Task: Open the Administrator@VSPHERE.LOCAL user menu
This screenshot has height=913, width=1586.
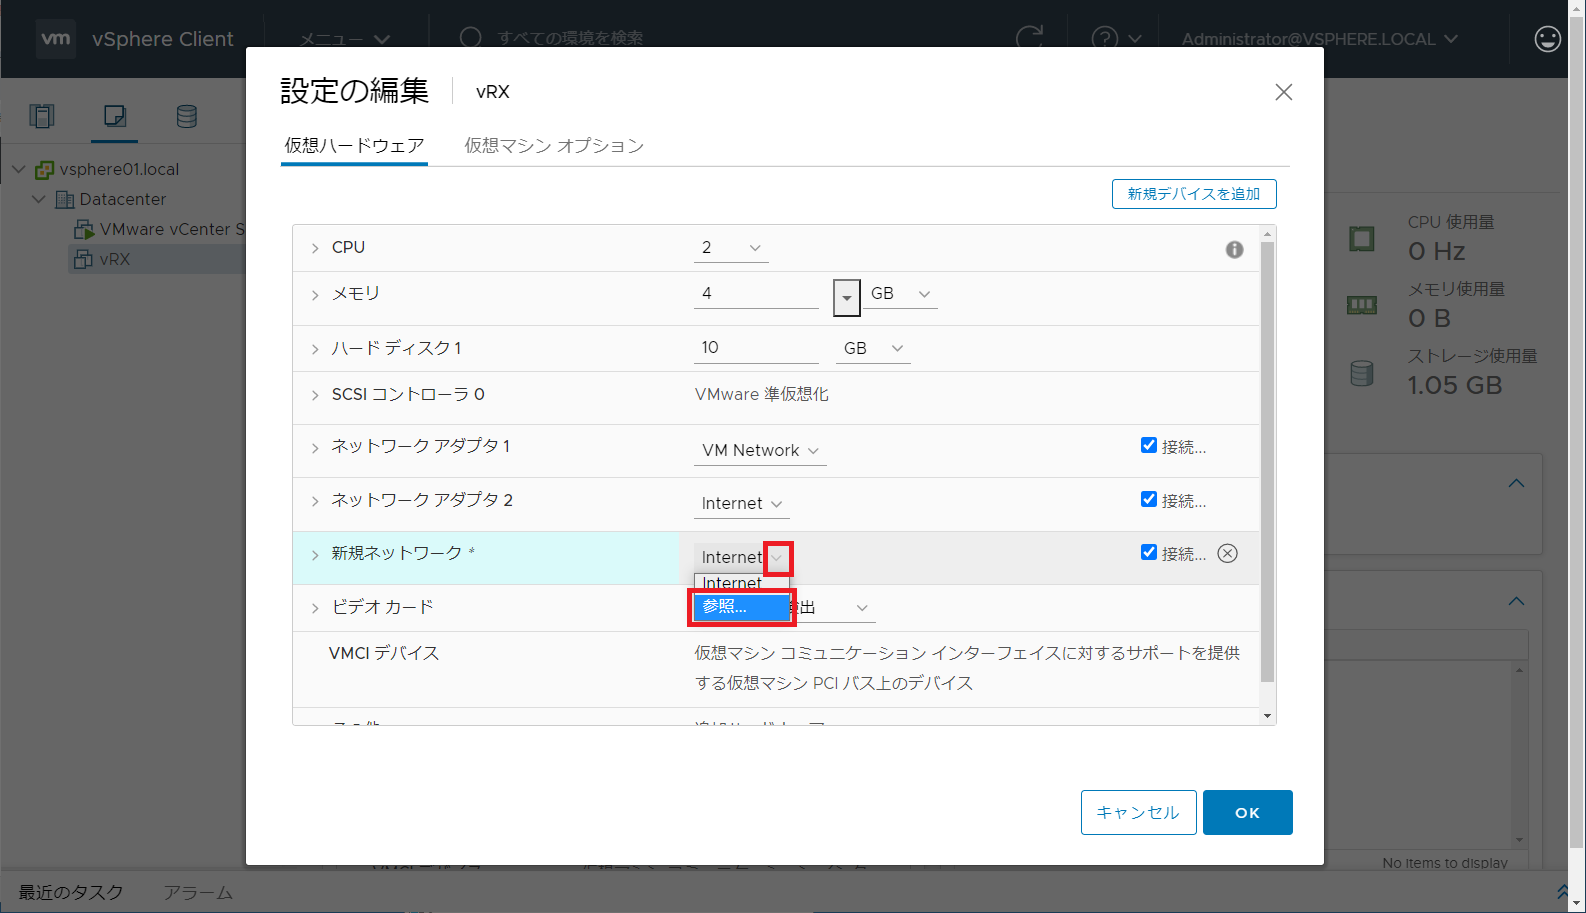Action: (x=1319, y=39)
